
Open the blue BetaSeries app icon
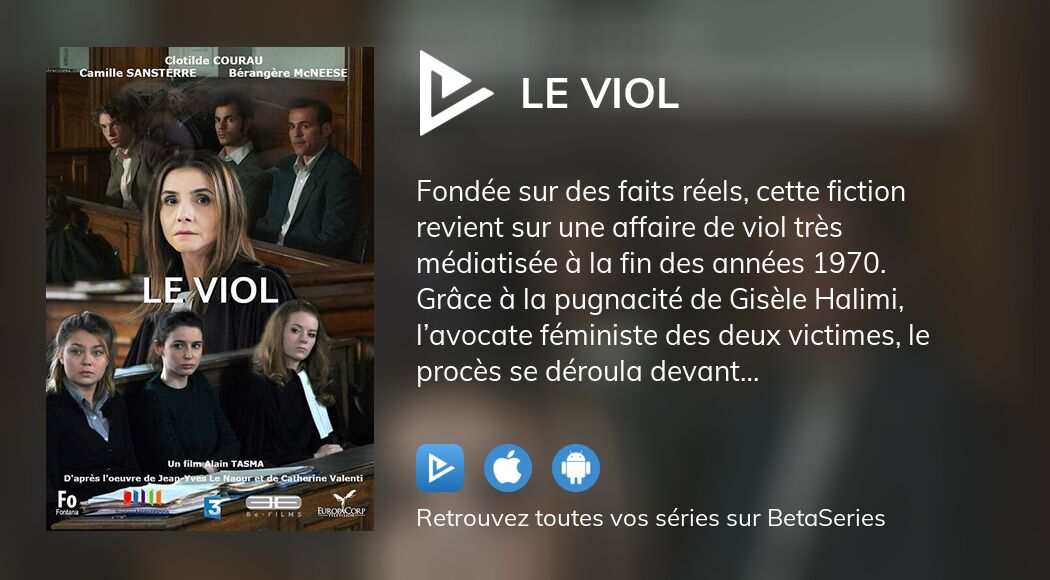(x=440, y=468)
